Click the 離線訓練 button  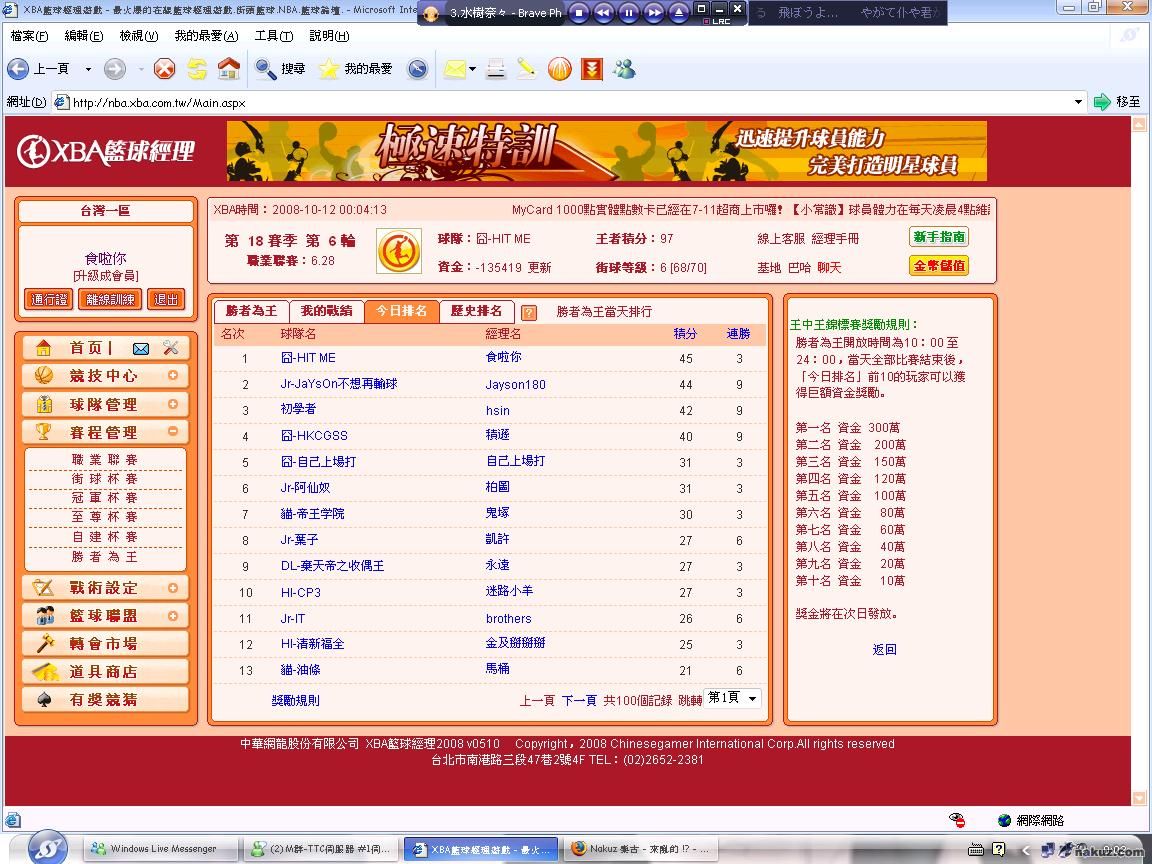(x=110, y=299)
